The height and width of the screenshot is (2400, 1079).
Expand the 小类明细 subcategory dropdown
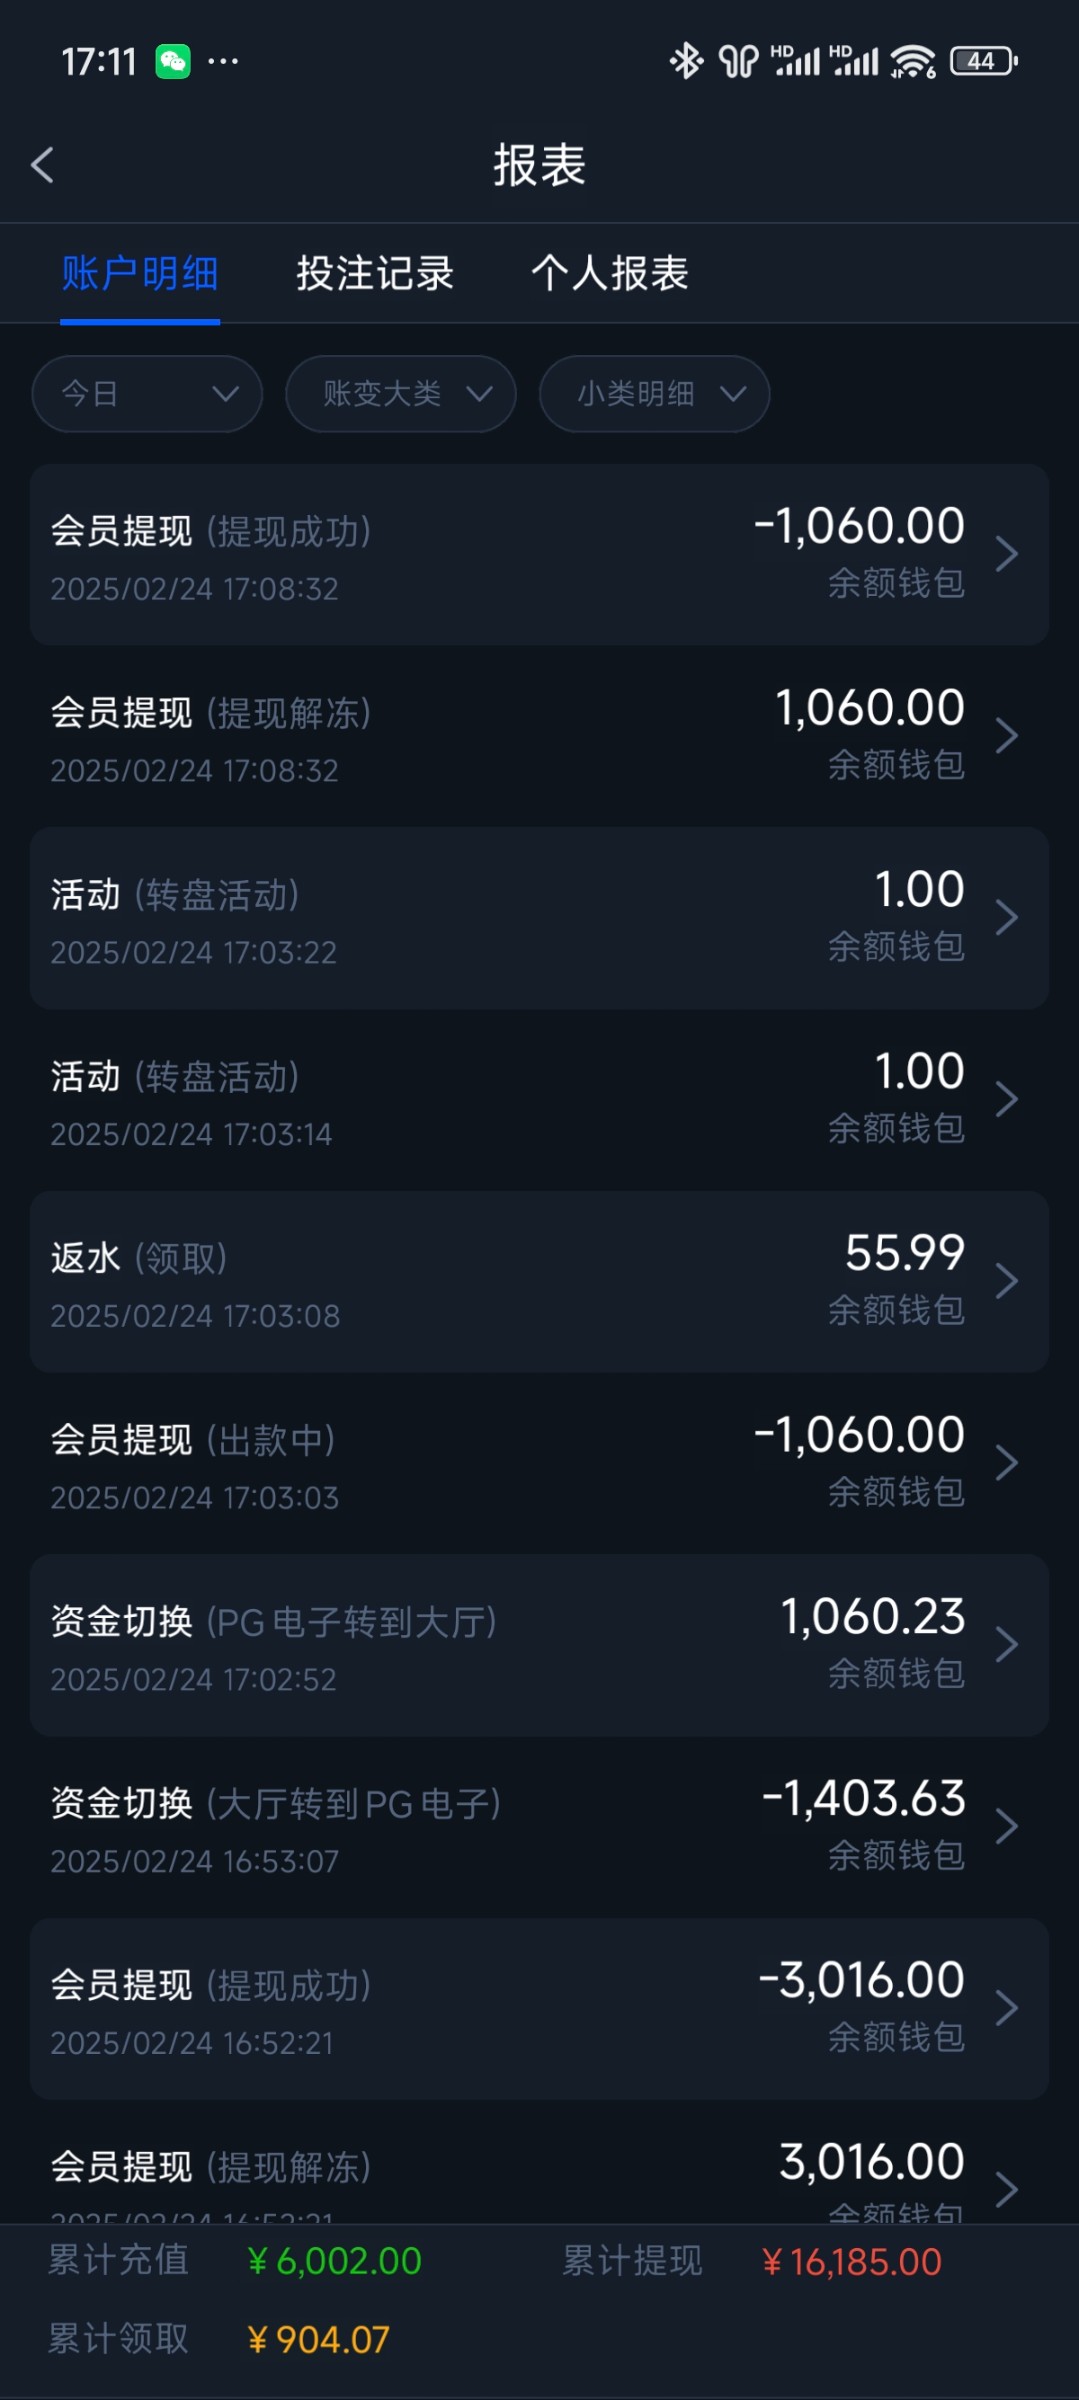[654, 394]
